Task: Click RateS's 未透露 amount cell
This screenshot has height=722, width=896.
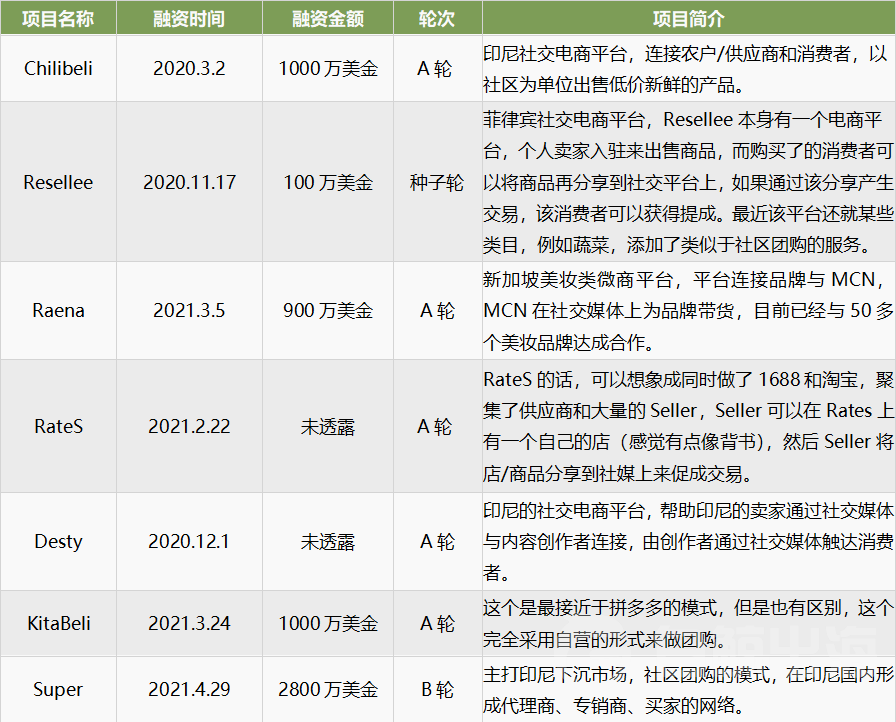Action: [328, 426]
